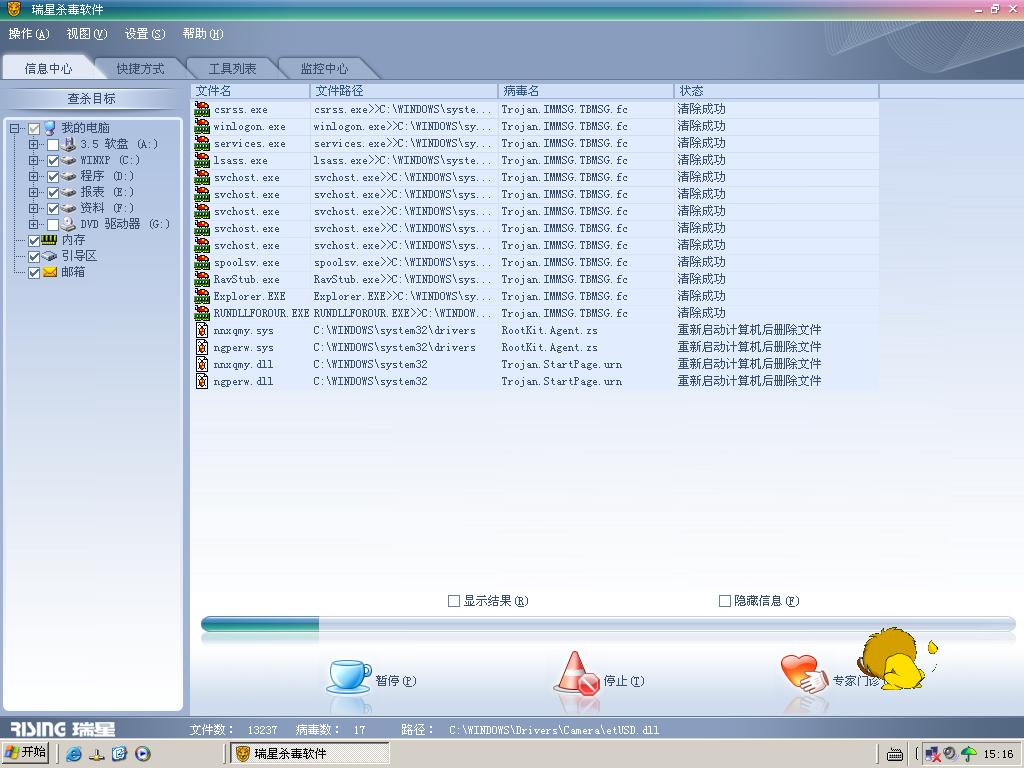Uncheck the E: drive checkbox
The image size is (1024, 768).
coord(53,193)
